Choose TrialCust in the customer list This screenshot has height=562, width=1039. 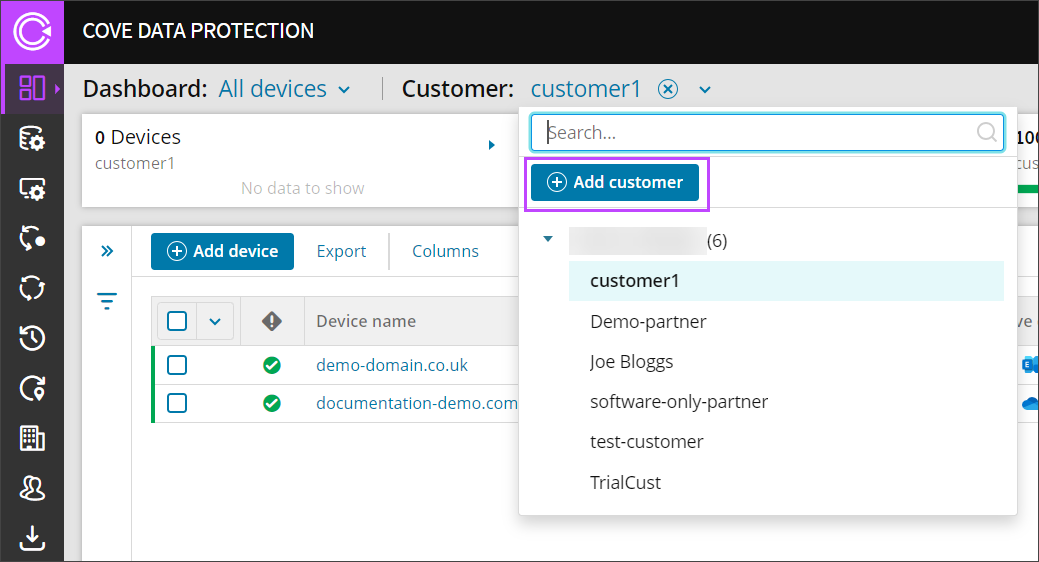pyautogui.click(x=625, y=482)
